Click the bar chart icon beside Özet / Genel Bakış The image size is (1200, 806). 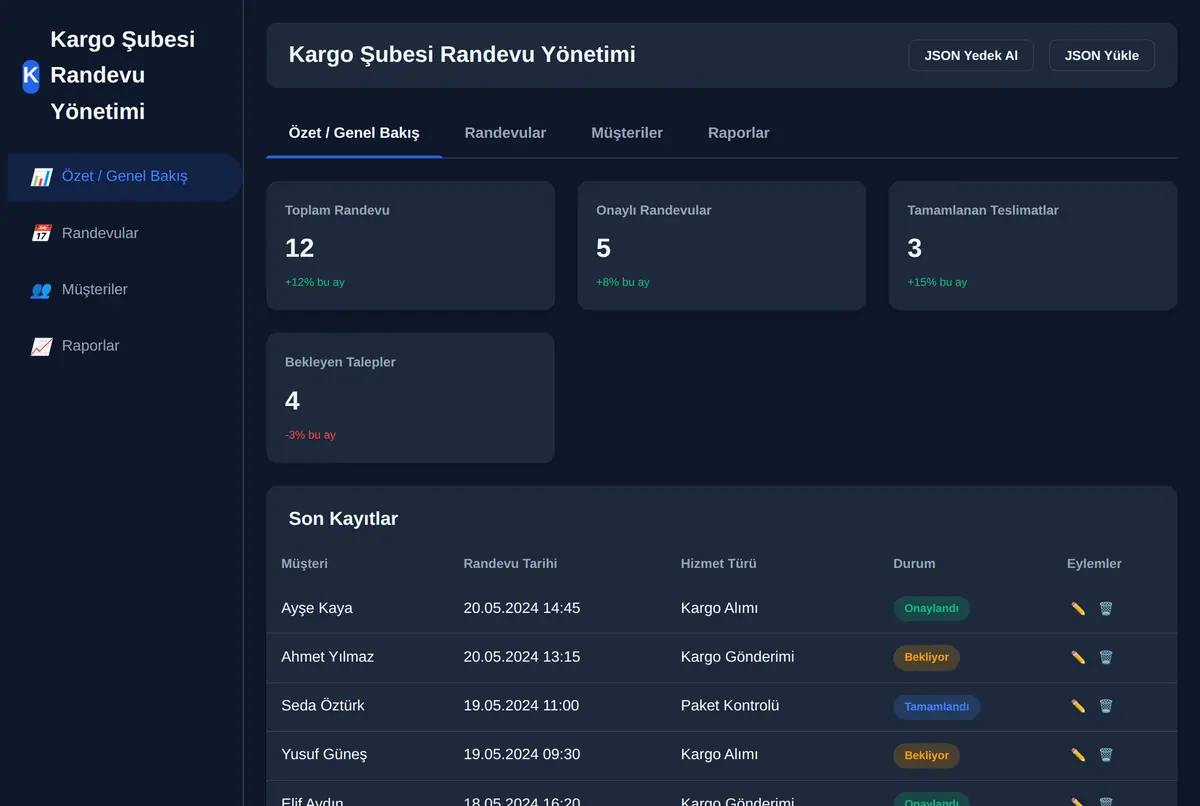coord(41,177)
